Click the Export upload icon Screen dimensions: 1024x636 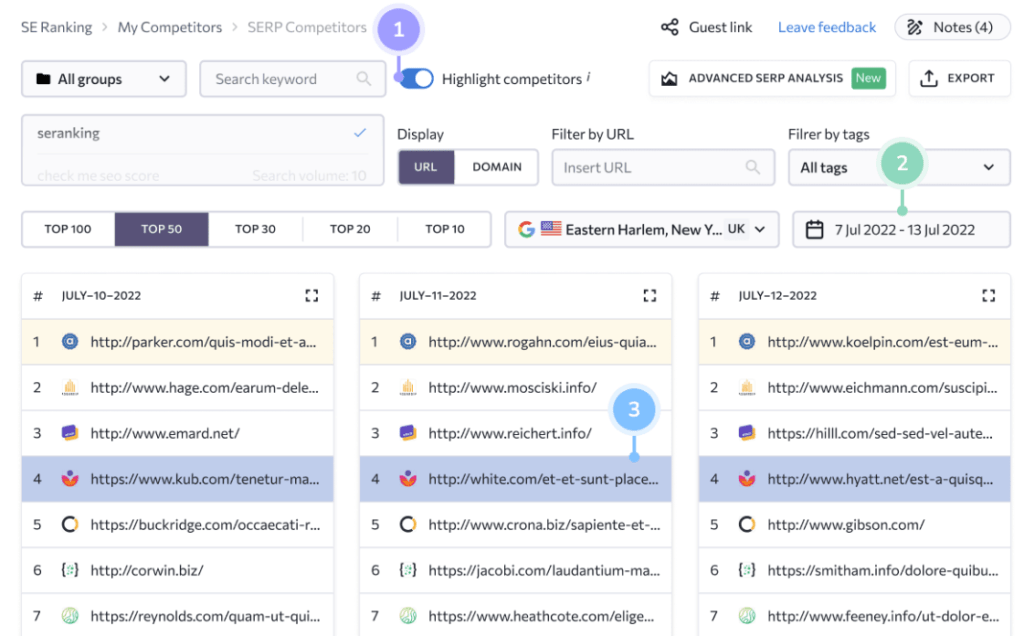pyautogui.click(x=929, y=78)
